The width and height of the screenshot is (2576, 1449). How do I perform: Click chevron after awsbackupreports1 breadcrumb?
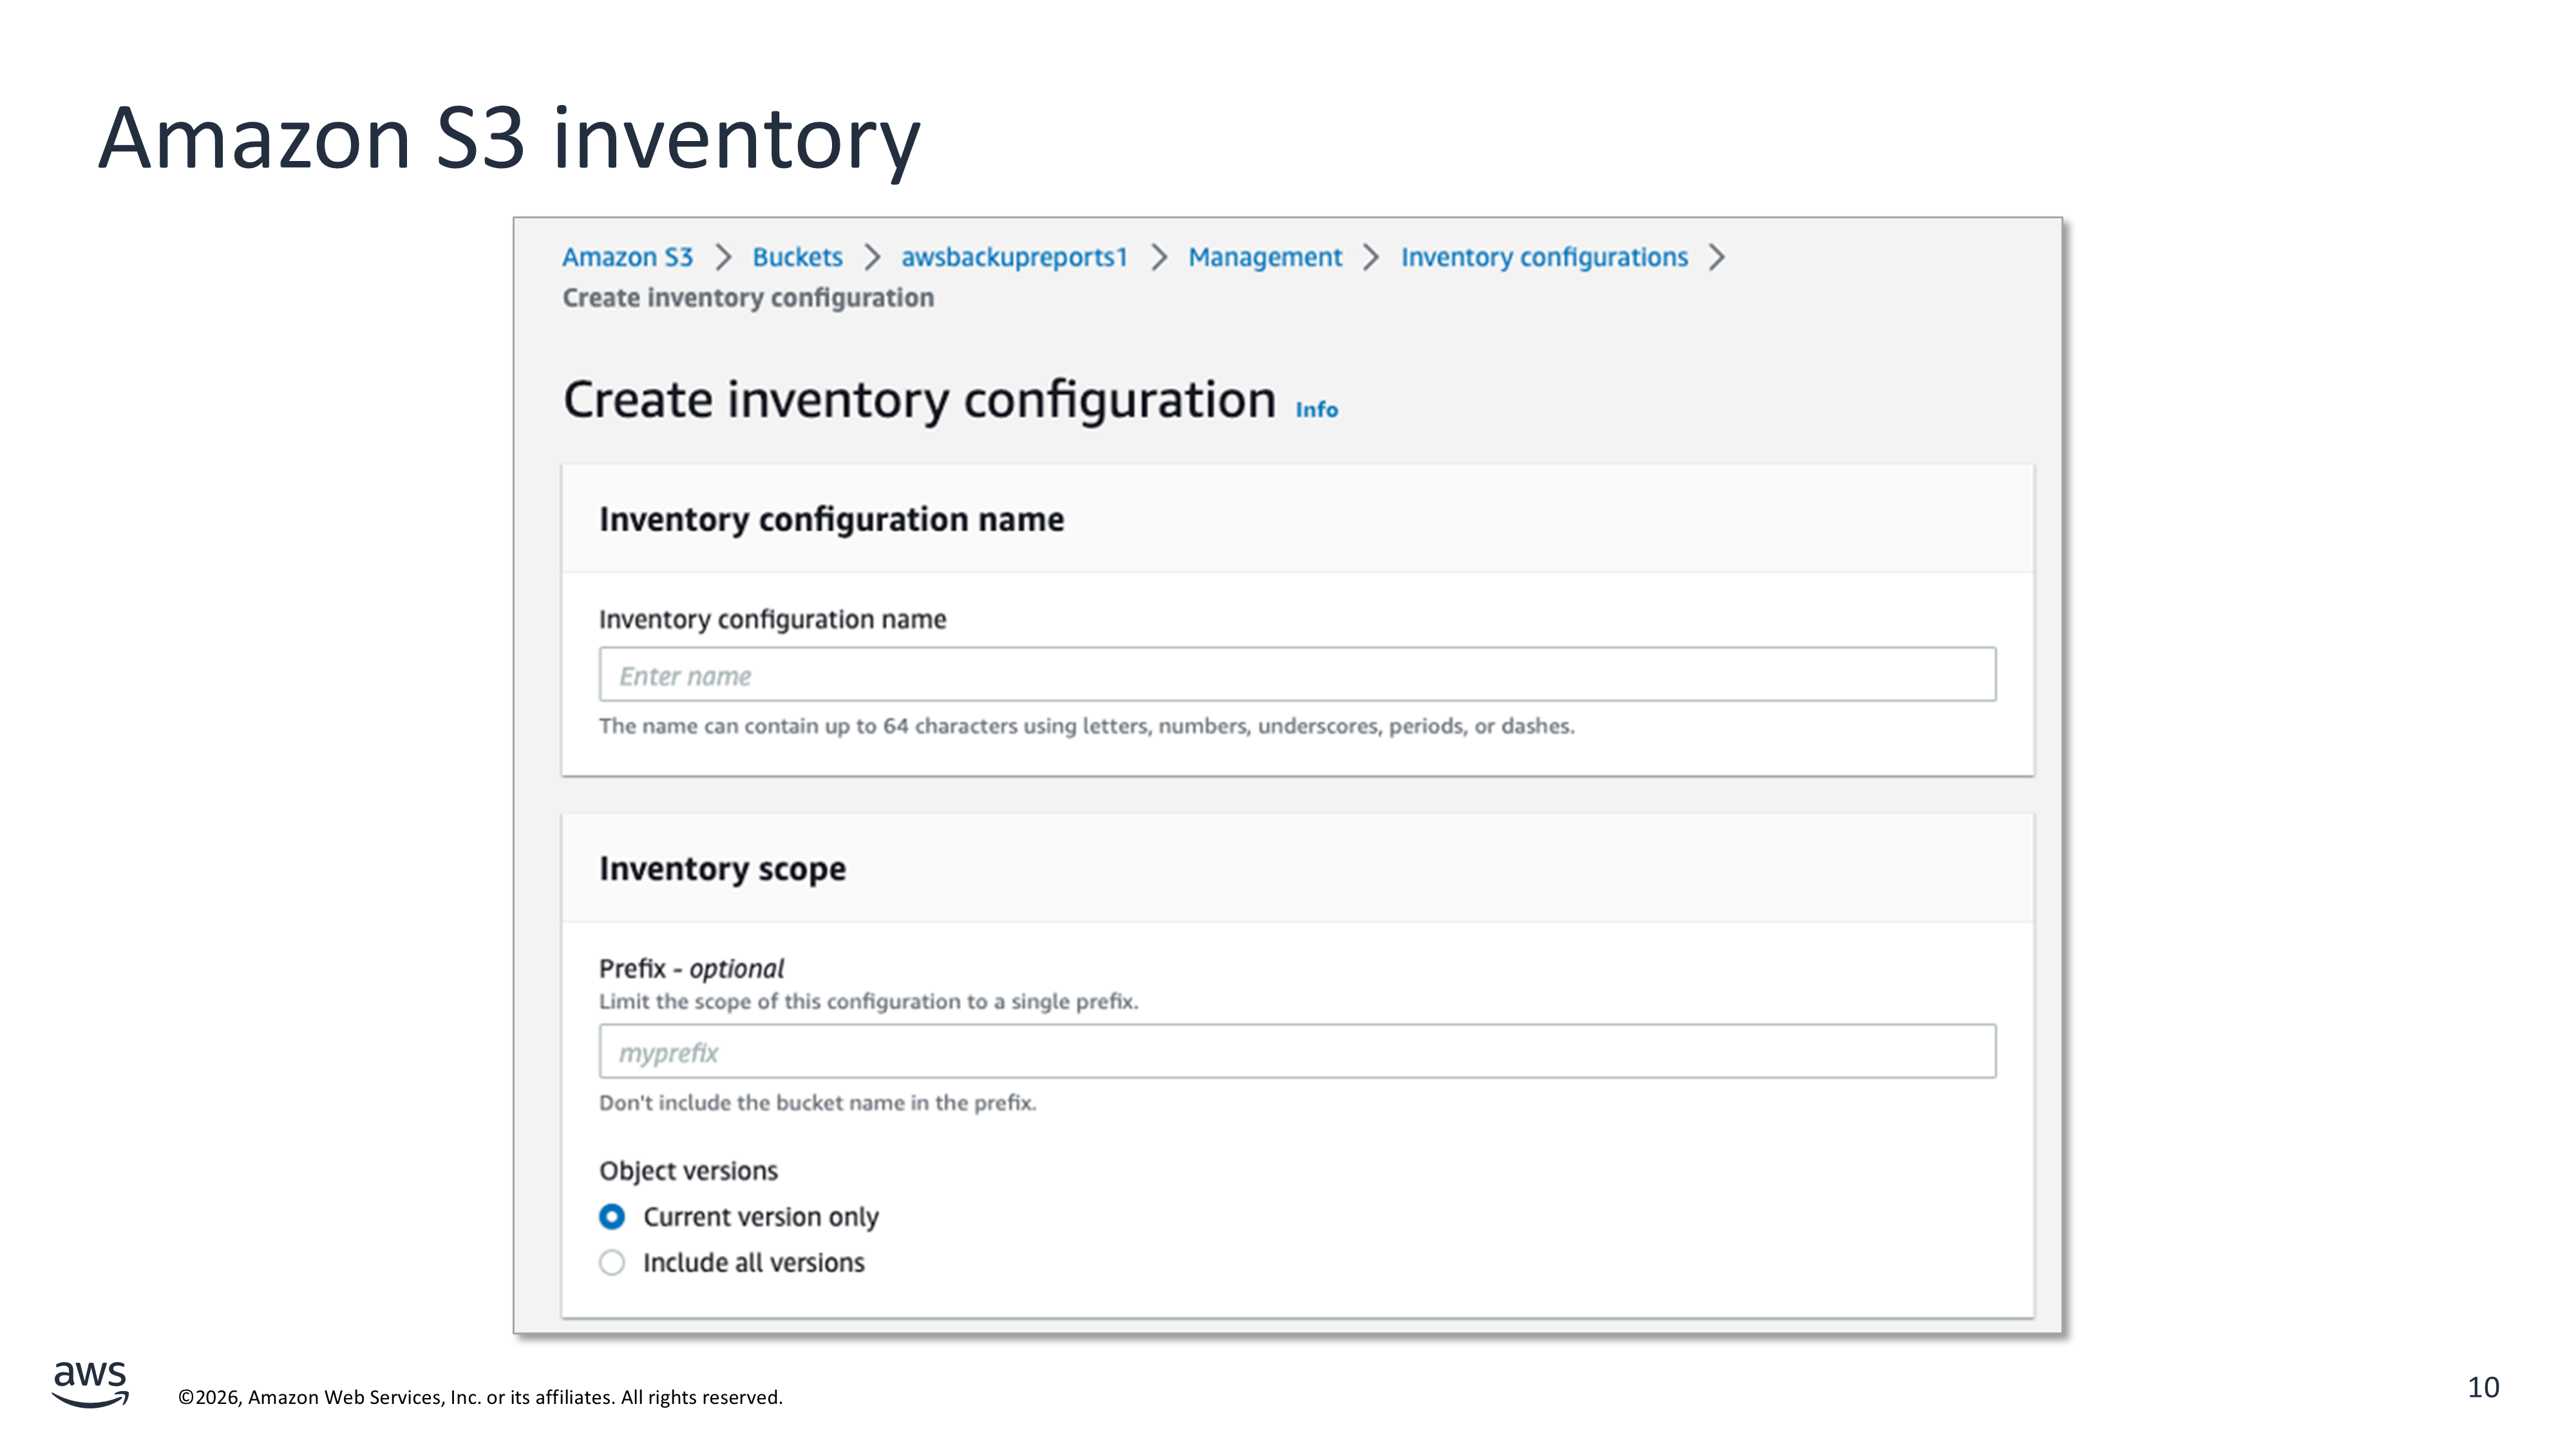pyautogui.click(x=1159, y=257)
